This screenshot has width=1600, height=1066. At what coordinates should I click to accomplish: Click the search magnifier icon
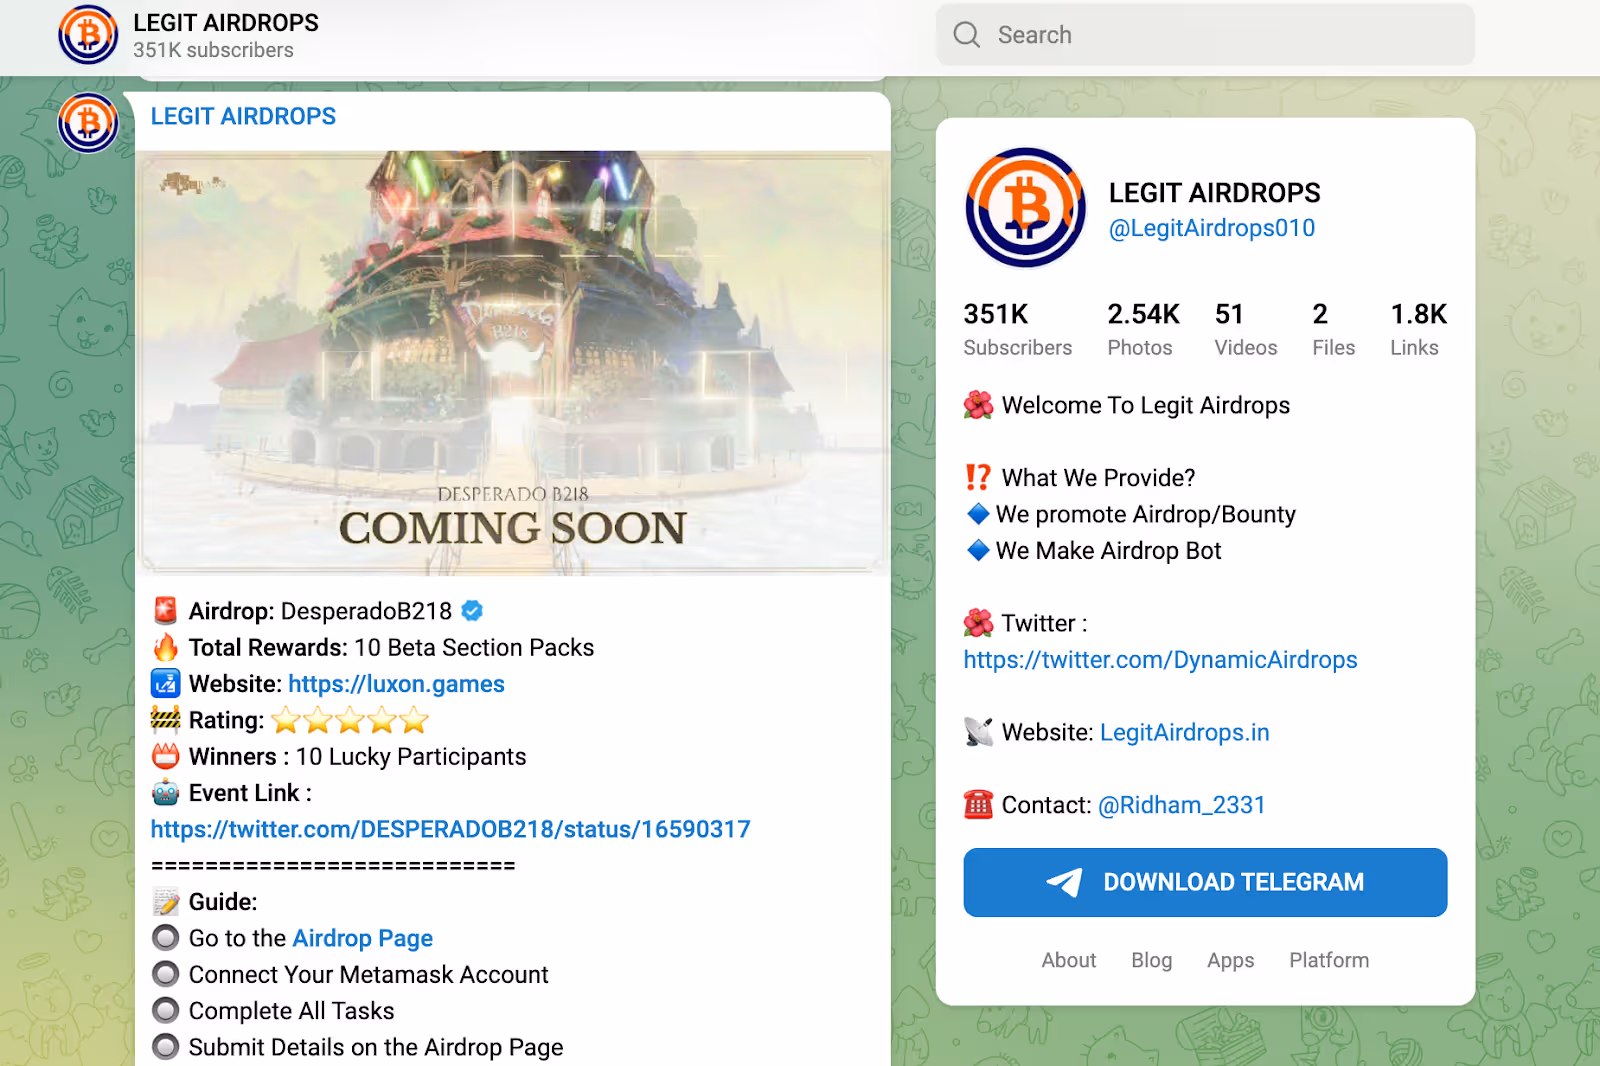[967, 35]
